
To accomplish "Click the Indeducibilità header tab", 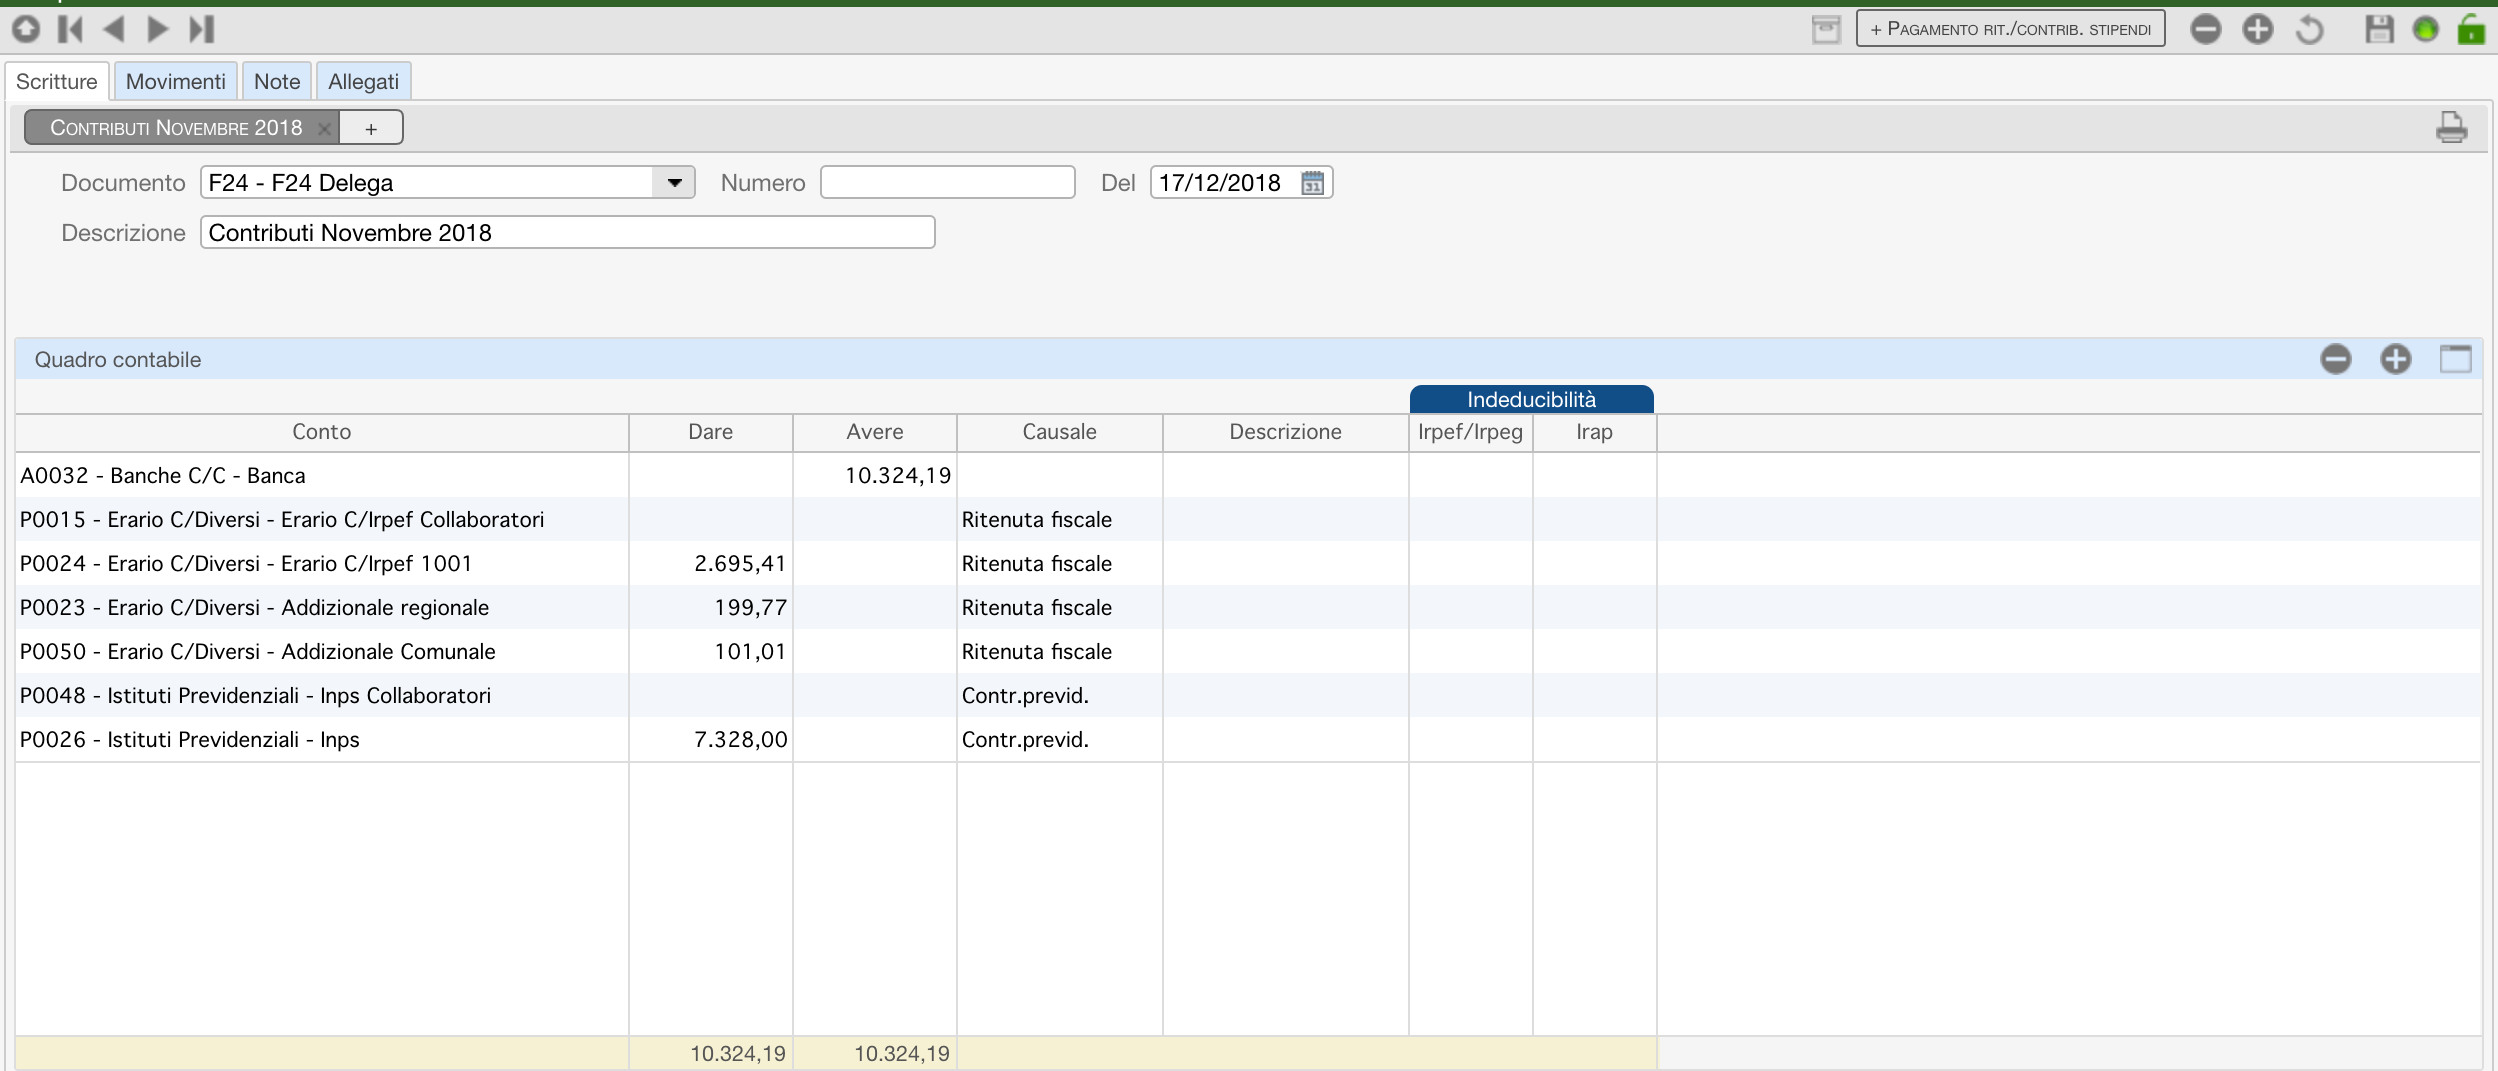I will point(1531,399).
